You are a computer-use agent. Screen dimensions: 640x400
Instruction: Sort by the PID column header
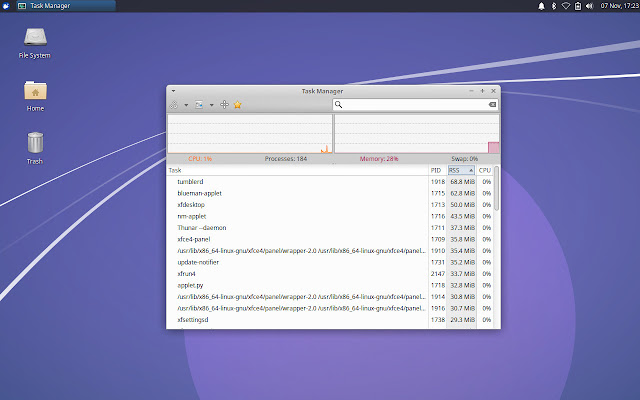438,170
